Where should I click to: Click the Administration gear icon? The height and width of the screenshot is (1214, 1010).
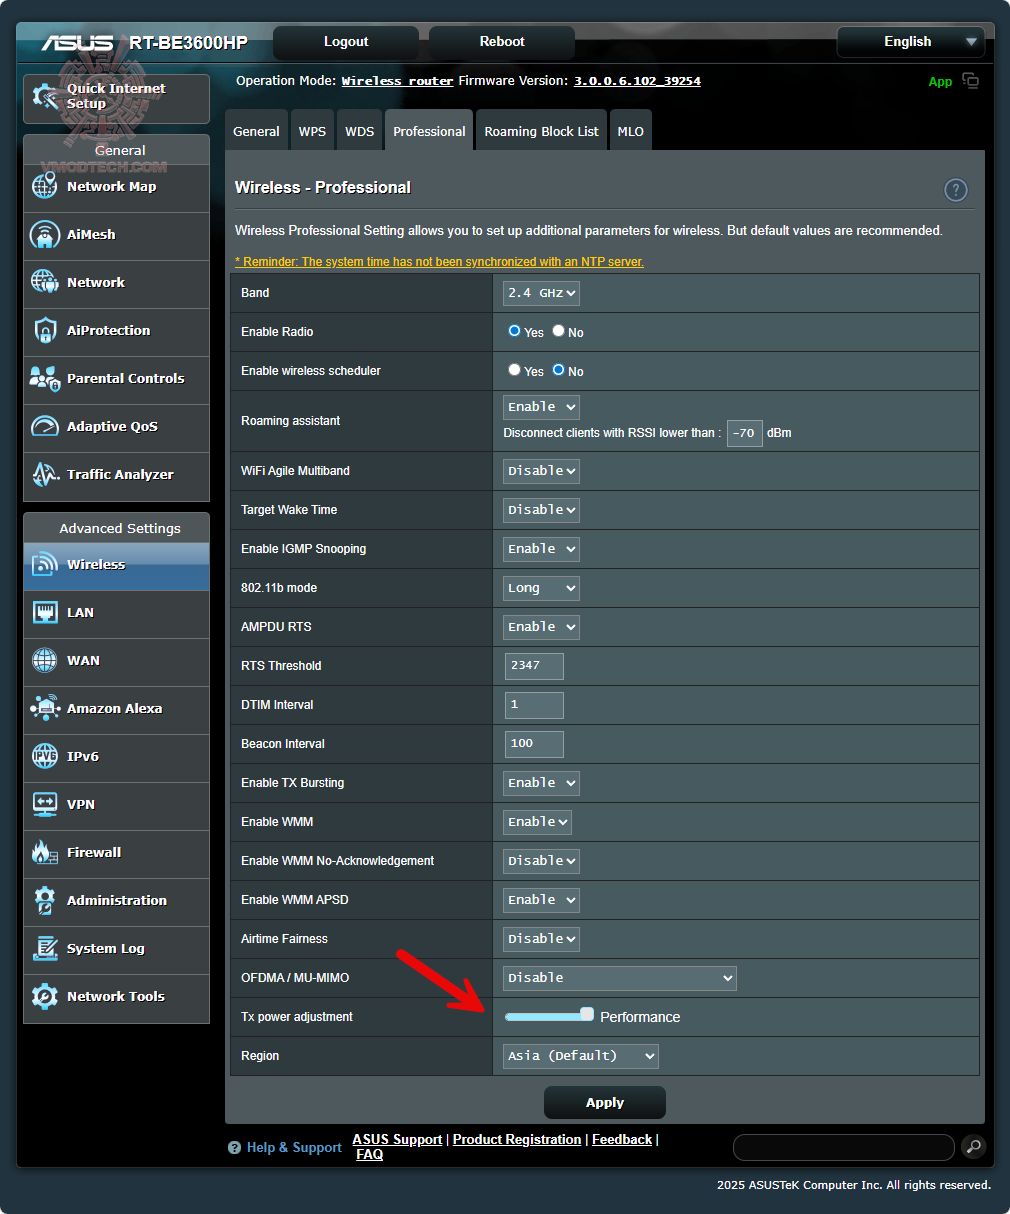pos(45,900)
